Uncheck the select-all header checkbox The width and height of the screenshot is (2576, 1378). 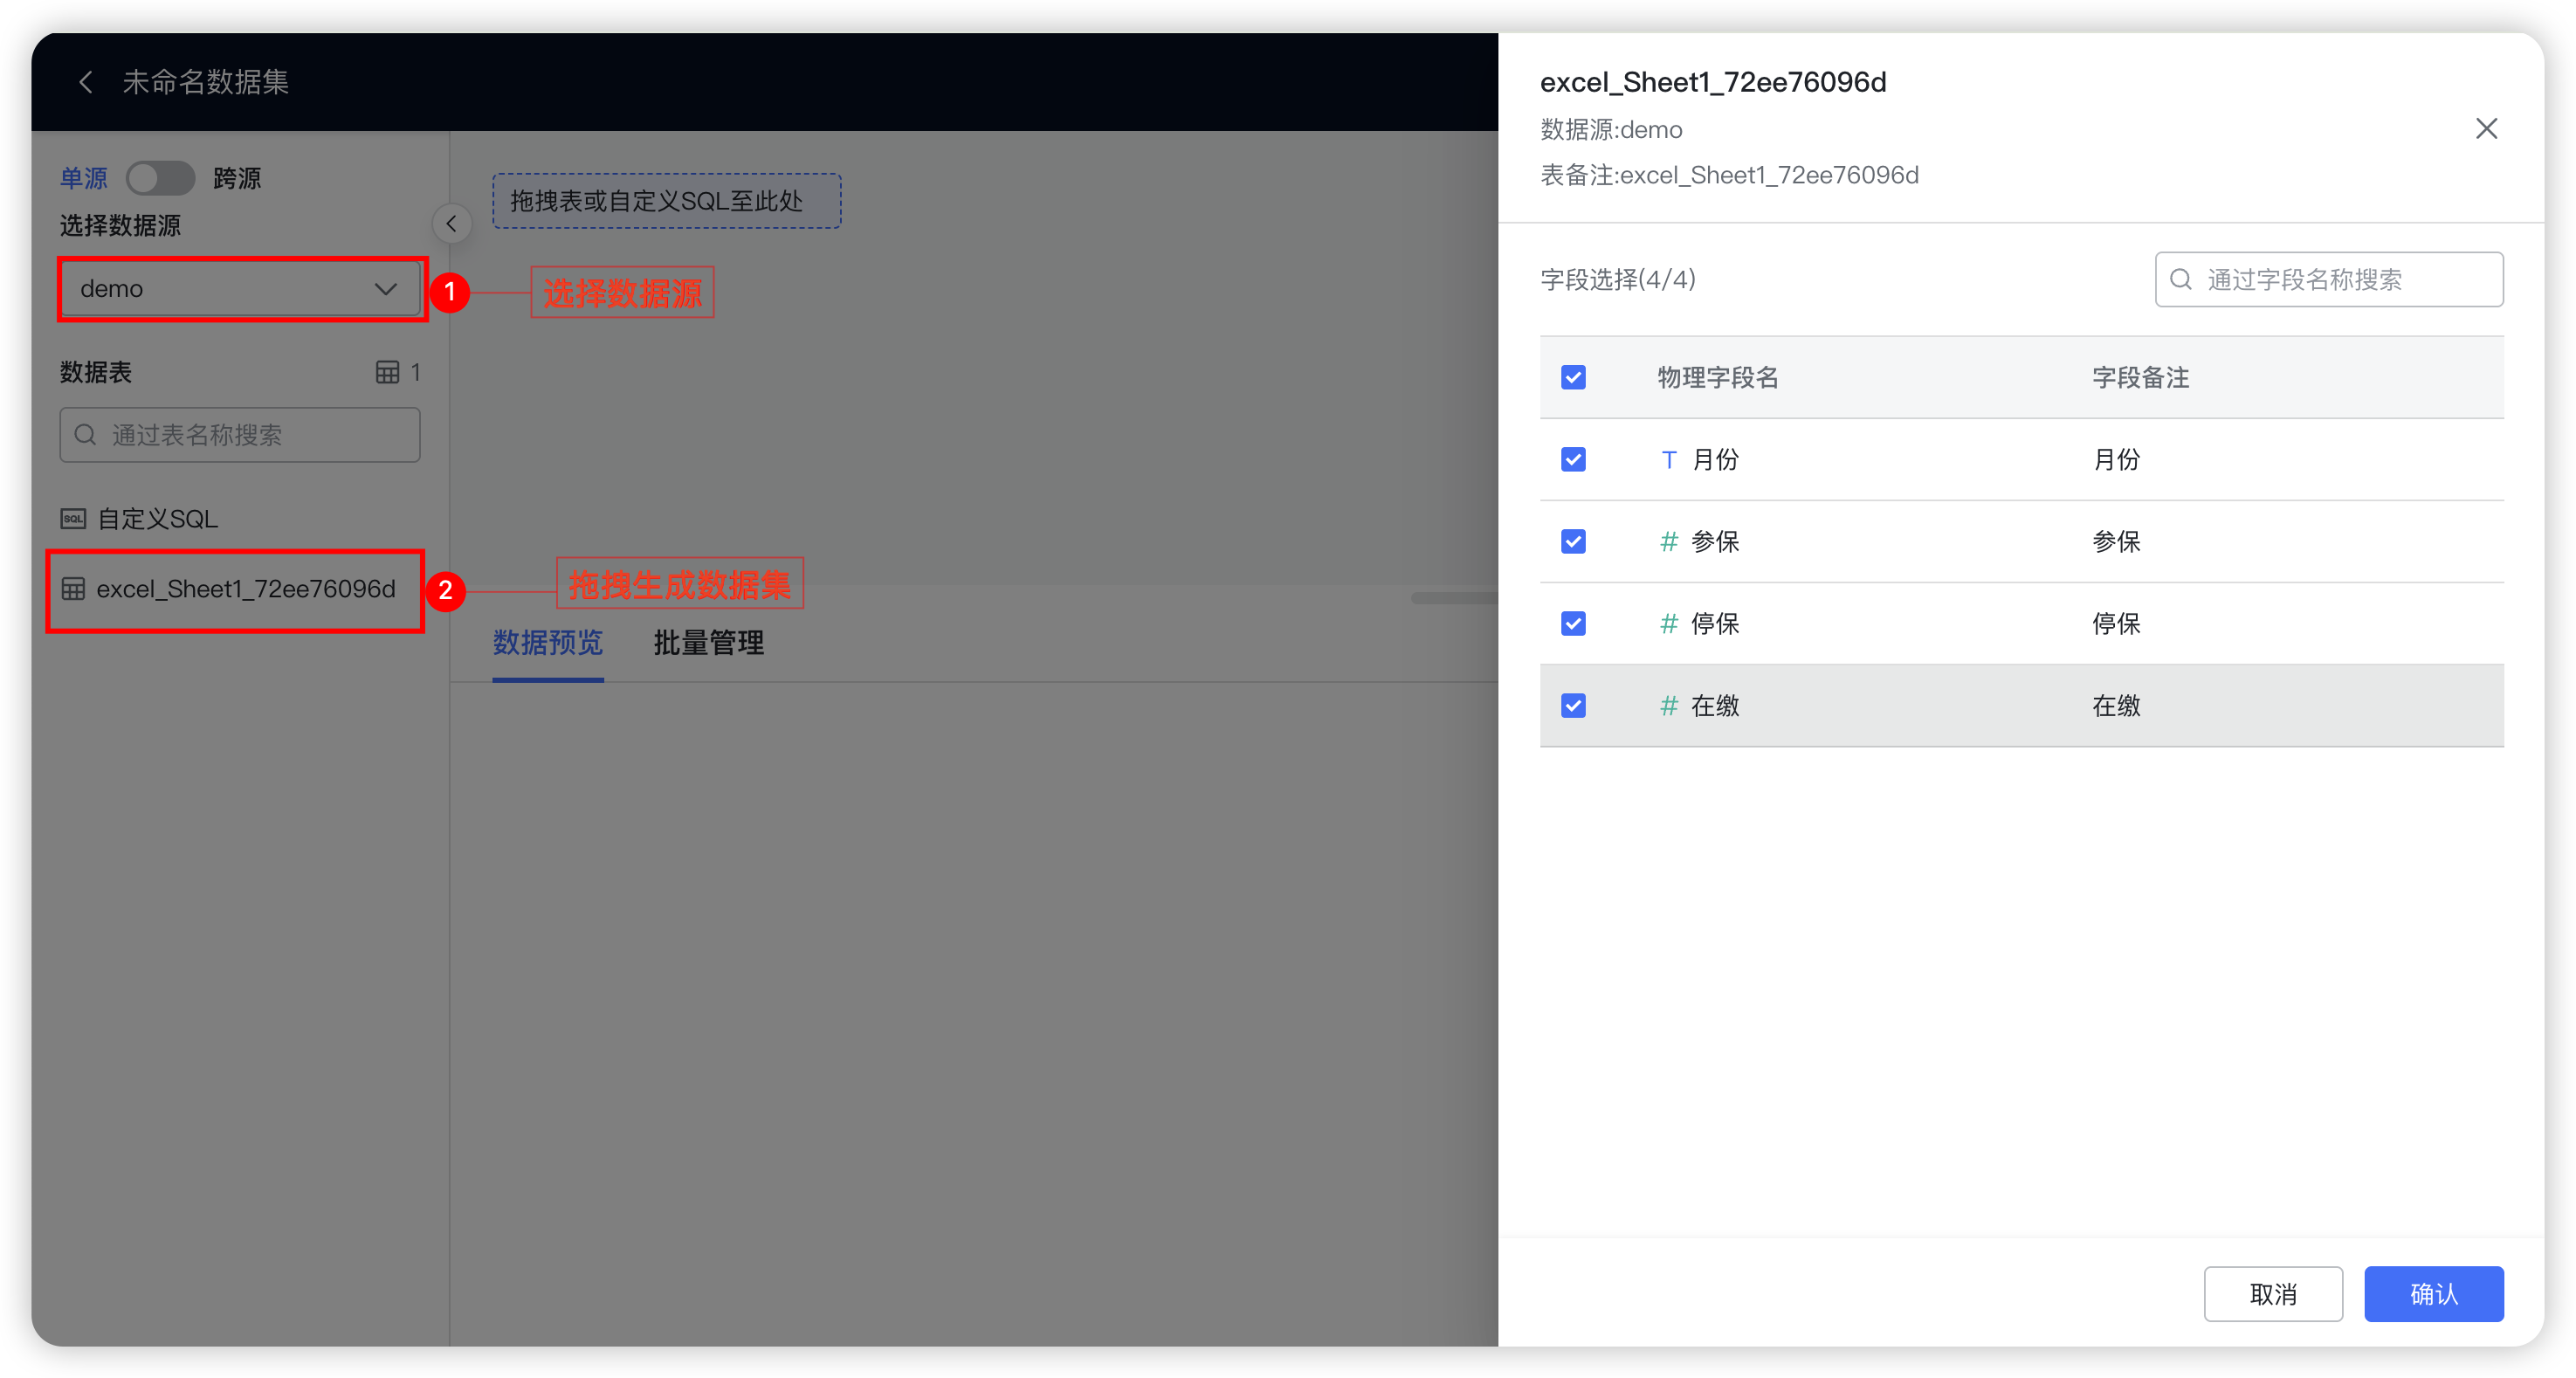click(x=1573, y=377)
